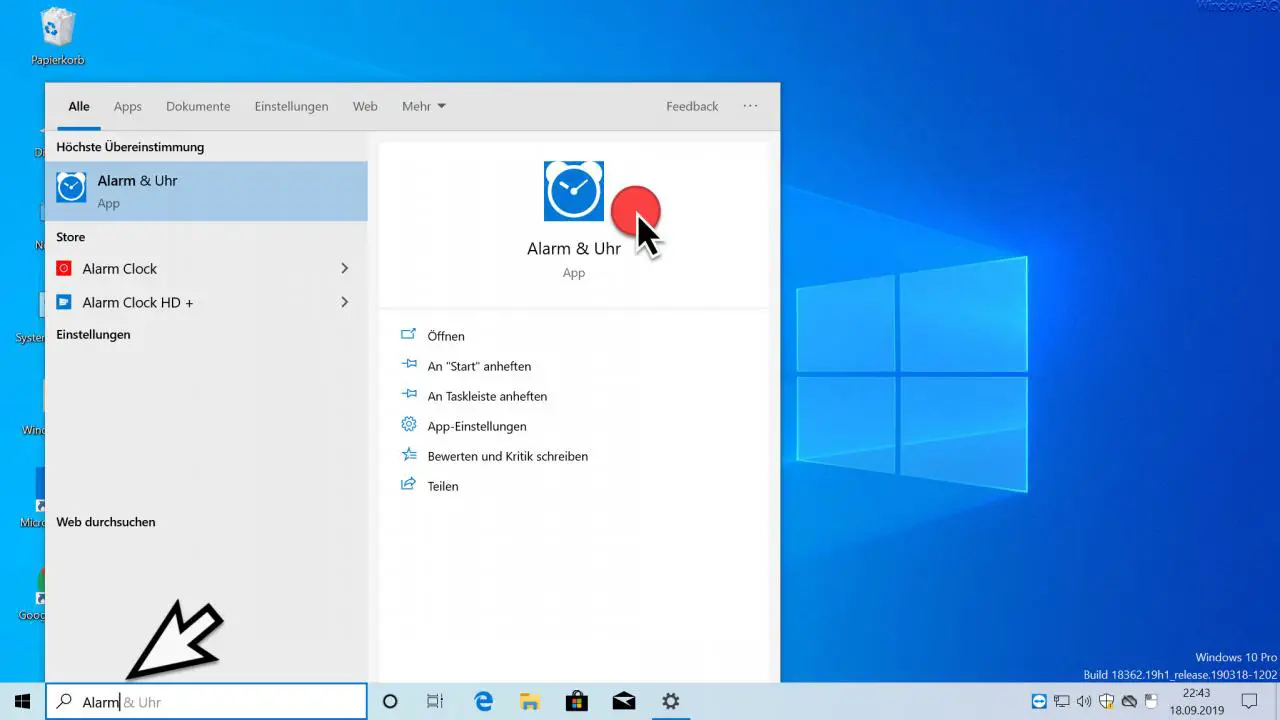Expand the Alarm Clock HD + result chevron
This screenshot has height=720, width=1280.
[x=345, y=302]
